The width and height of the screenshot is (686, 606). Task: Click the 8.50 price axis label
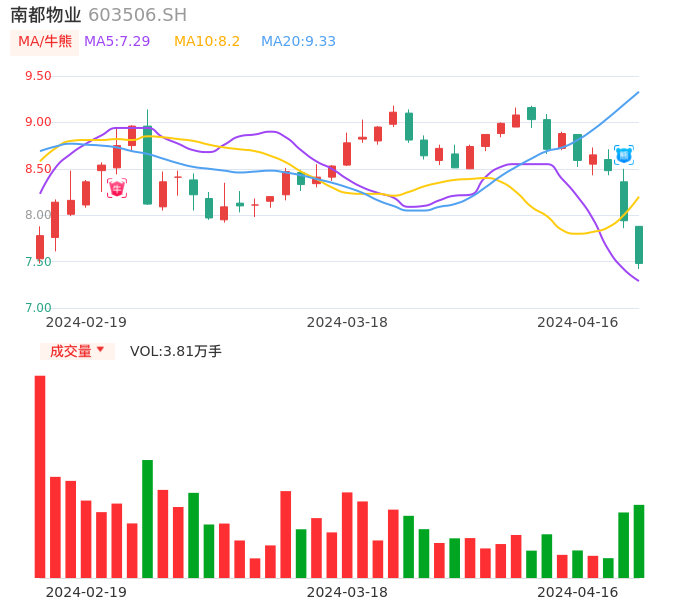click(38, 169)
